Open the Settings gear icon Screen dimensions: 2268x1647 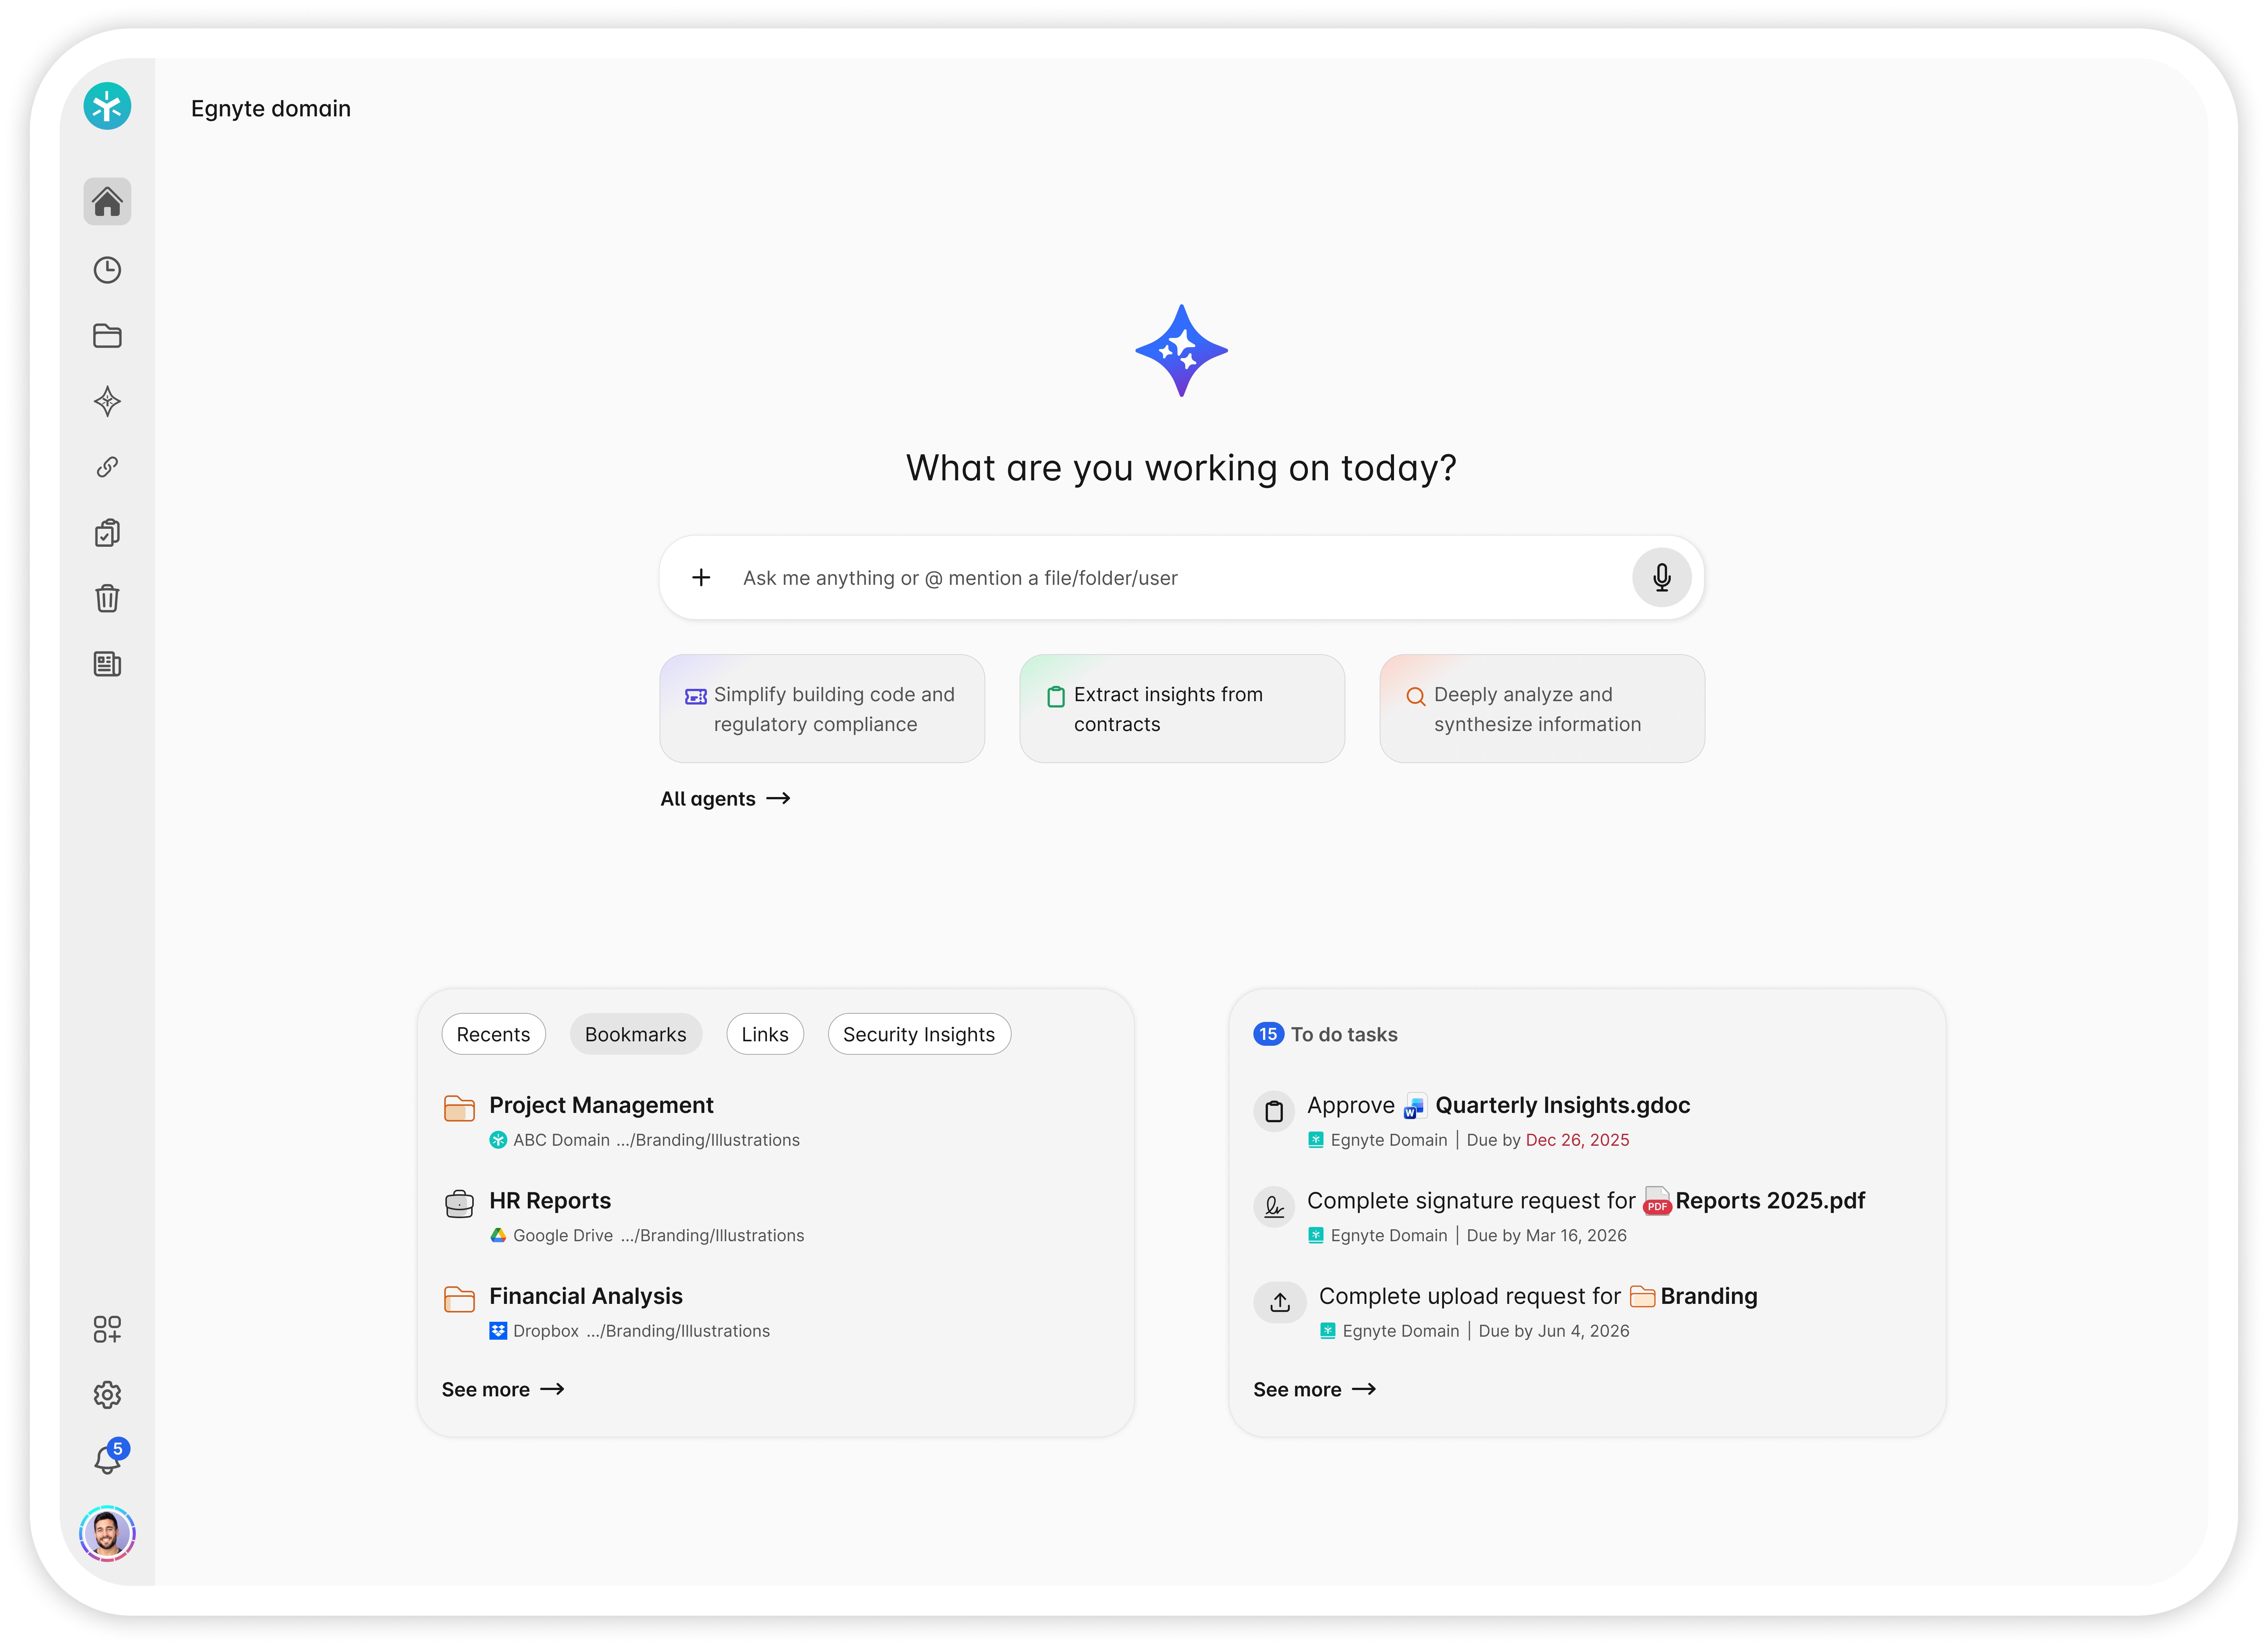(x=107, y=1394)
